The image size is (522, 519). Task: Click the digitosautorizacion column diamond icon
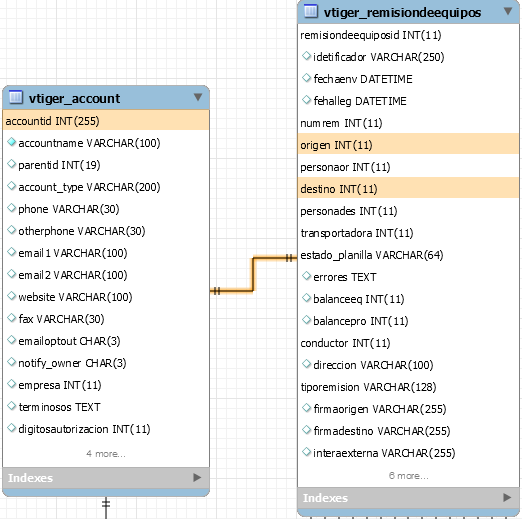point(12,428)
